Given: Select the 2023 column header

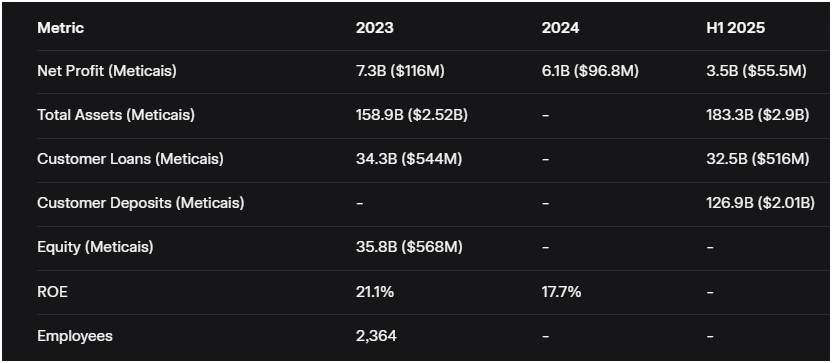Looking at the screenshot, I should (x=375, y=28).
